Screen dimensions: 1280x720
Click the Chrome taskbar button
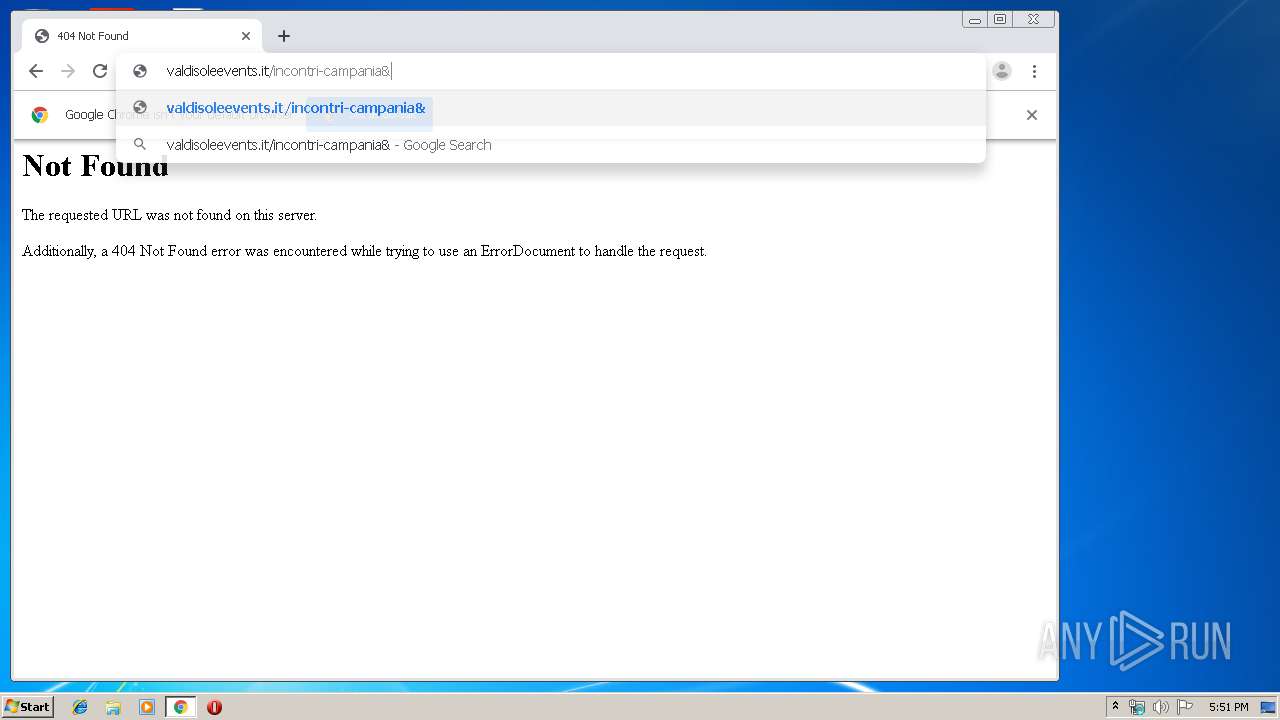point(180,707)
